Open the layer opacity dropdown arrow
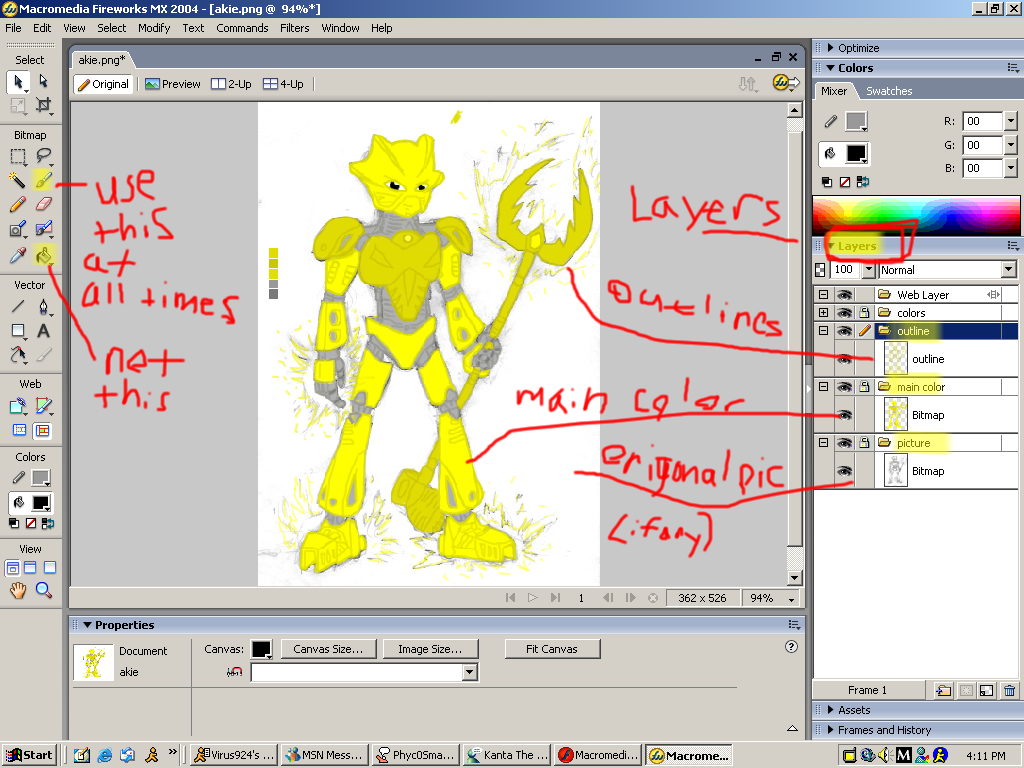Image resolution: width=1024 pixels, height=768 pixels. (x=869, y=270)
